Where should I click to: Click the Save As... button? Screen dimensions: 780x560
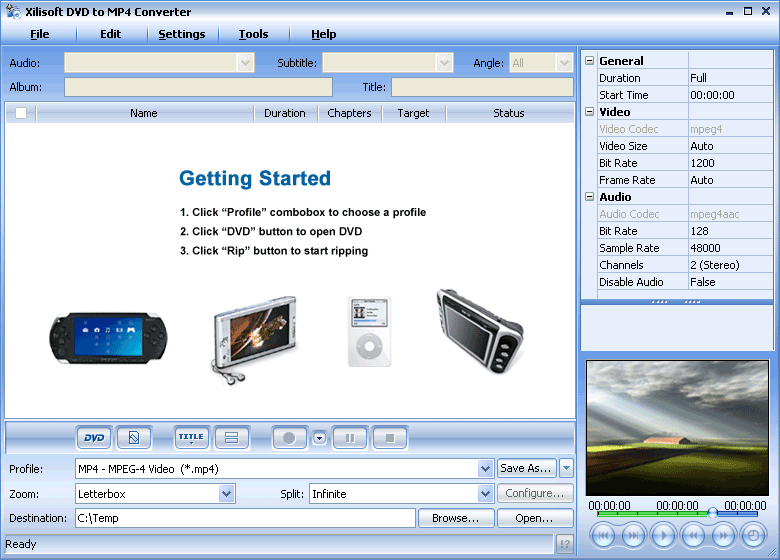coord(526,468)
